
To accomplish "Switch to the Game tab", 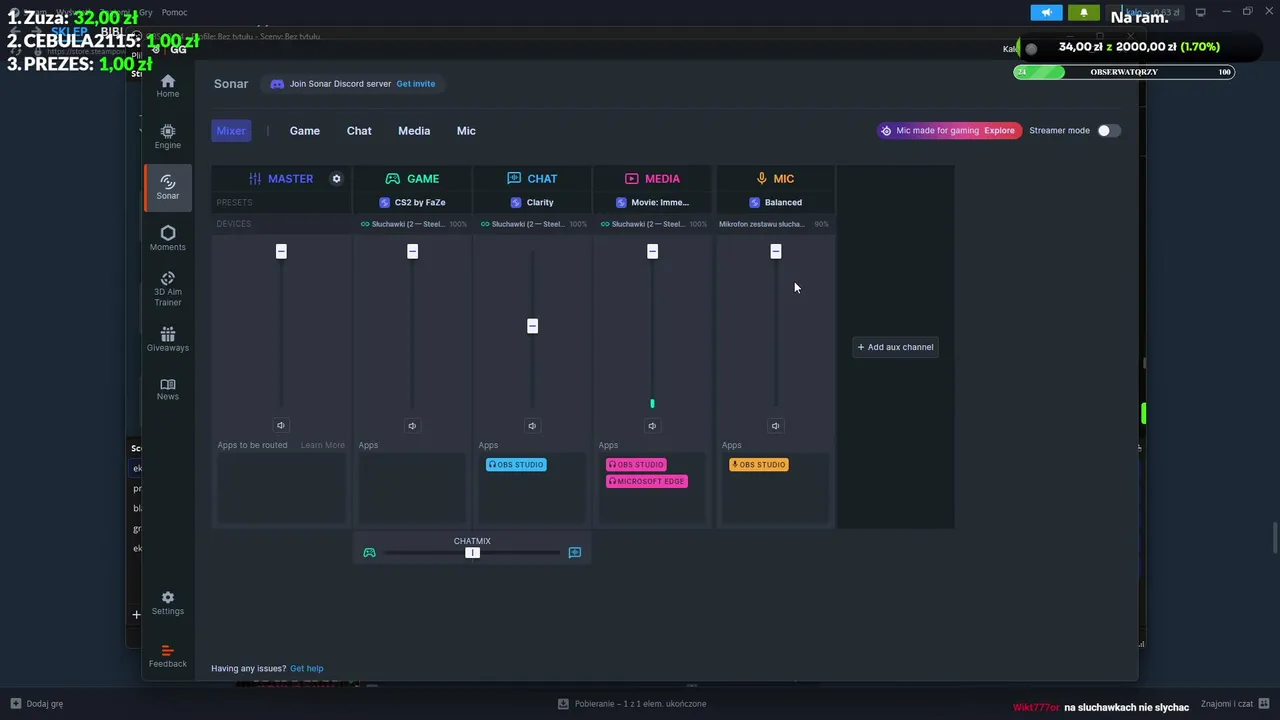I will [305, 131].
